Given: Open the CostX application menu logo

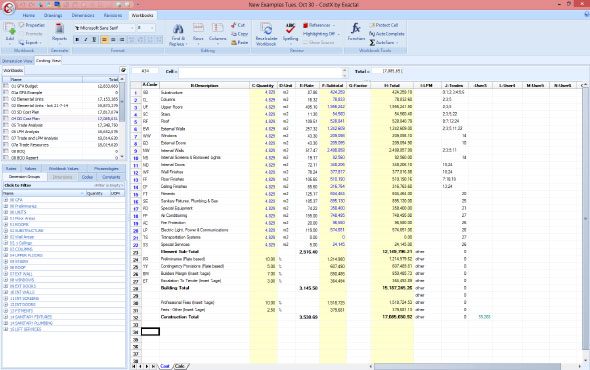Looking at the screenshot, I should coord(8,8).
